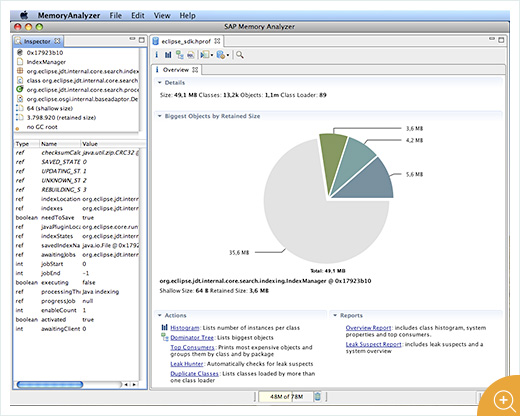Viewport: 520px width, 416px height.
Task: Click the magnifier search toolbar icon
Action: point(240,55)
